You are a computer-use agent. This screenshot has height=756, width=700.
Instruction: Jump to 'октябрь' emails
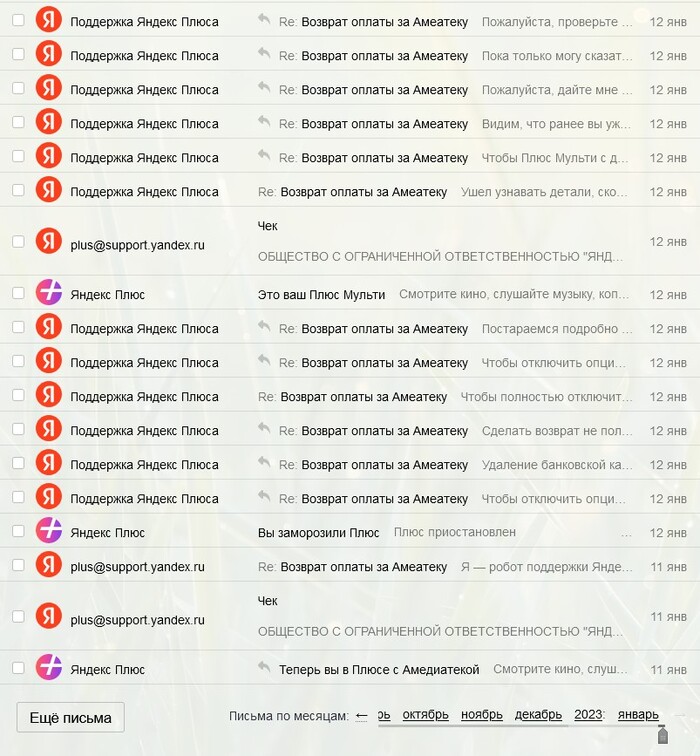pos(425,715)
